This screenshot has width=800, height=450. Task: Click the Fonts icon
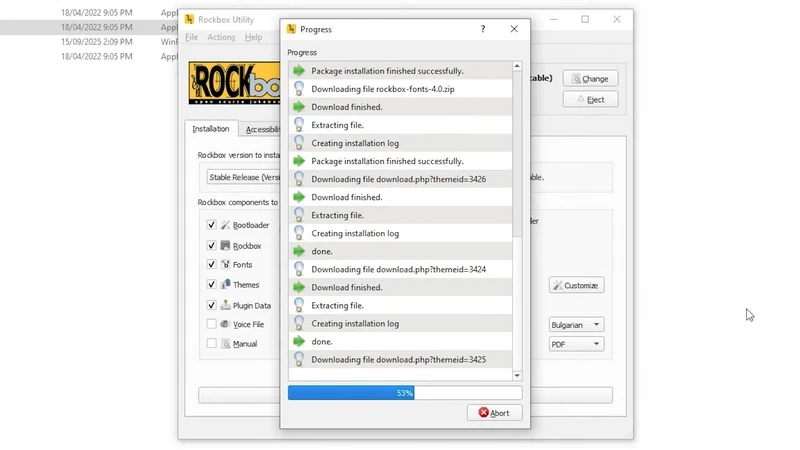coord(226,265)
